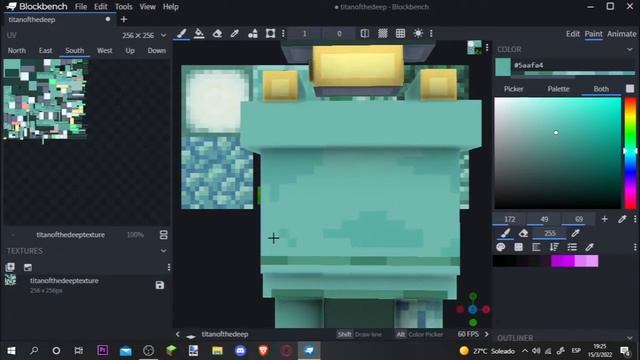Select the Up face in UV panel
This screenshot has width=640, height=360.
pyautogui.click(x=130, y=51)
